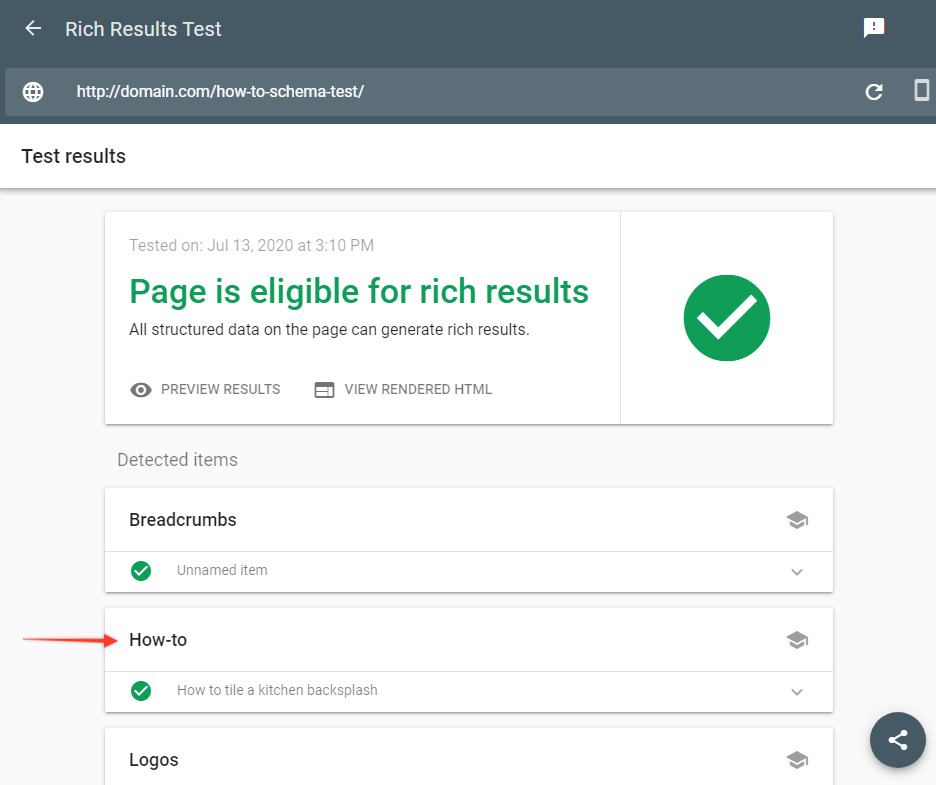Click 'How to tile a kitchen backsplash' row
The height and width of the screenshot is (785, 936).
(277, 690)
